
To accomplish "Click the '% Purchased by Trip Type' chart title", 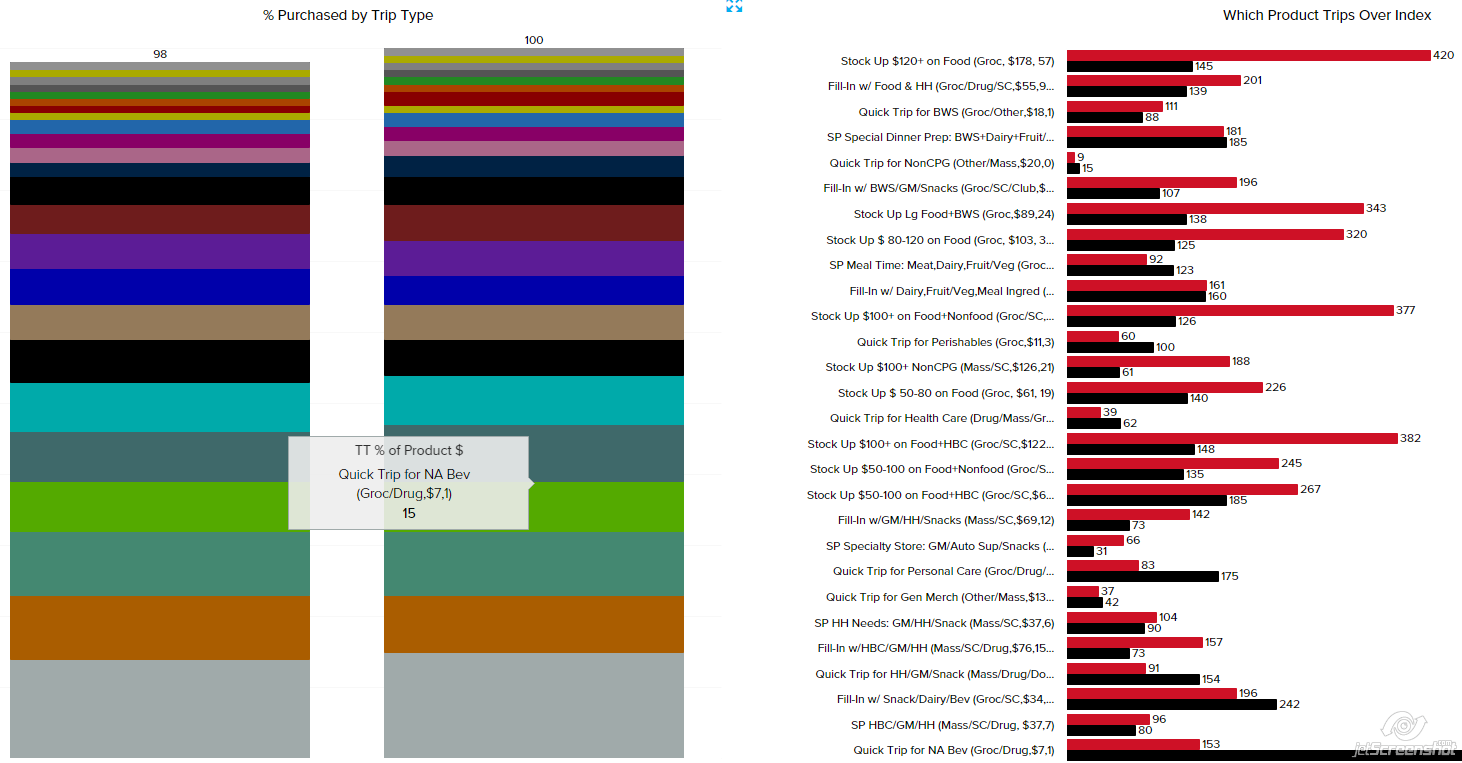I will click(x=348, y=15).
